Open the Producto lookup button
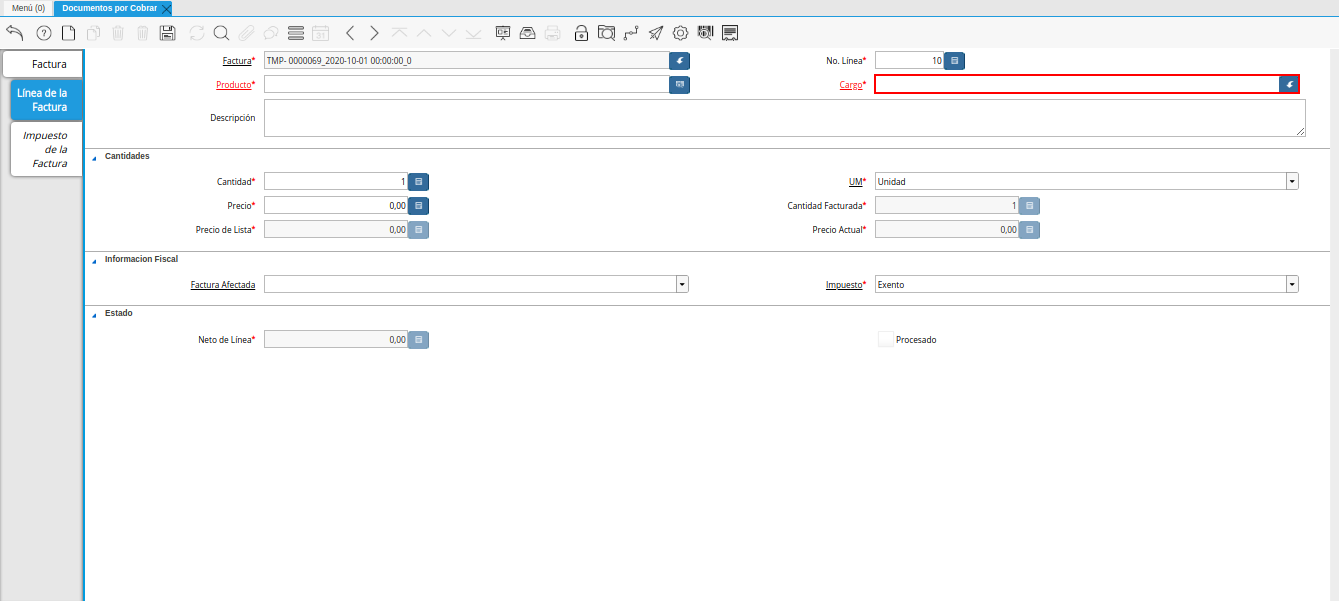The image size is (1339, 601). tap(680, 85)
